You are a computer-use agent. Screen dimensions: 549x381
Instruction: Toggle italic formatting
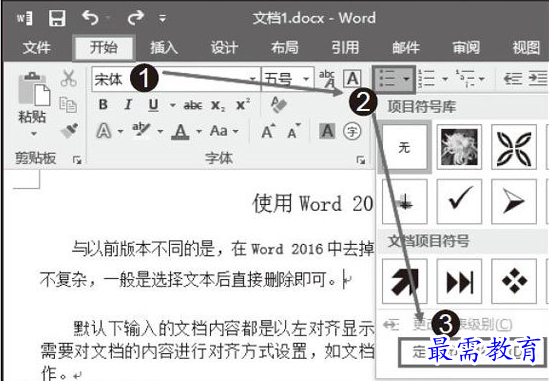(x=128, y=105)
